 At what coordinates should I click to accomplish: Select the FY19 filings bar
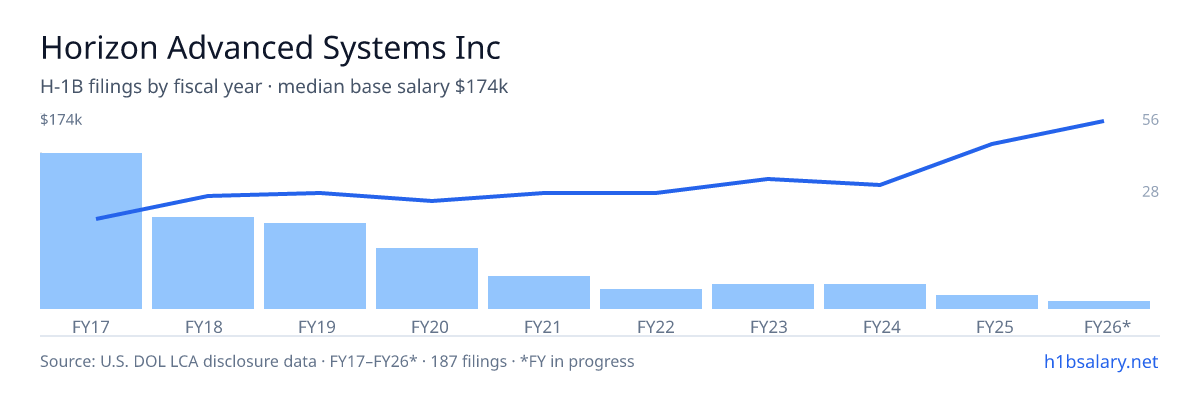click(315, 266)
